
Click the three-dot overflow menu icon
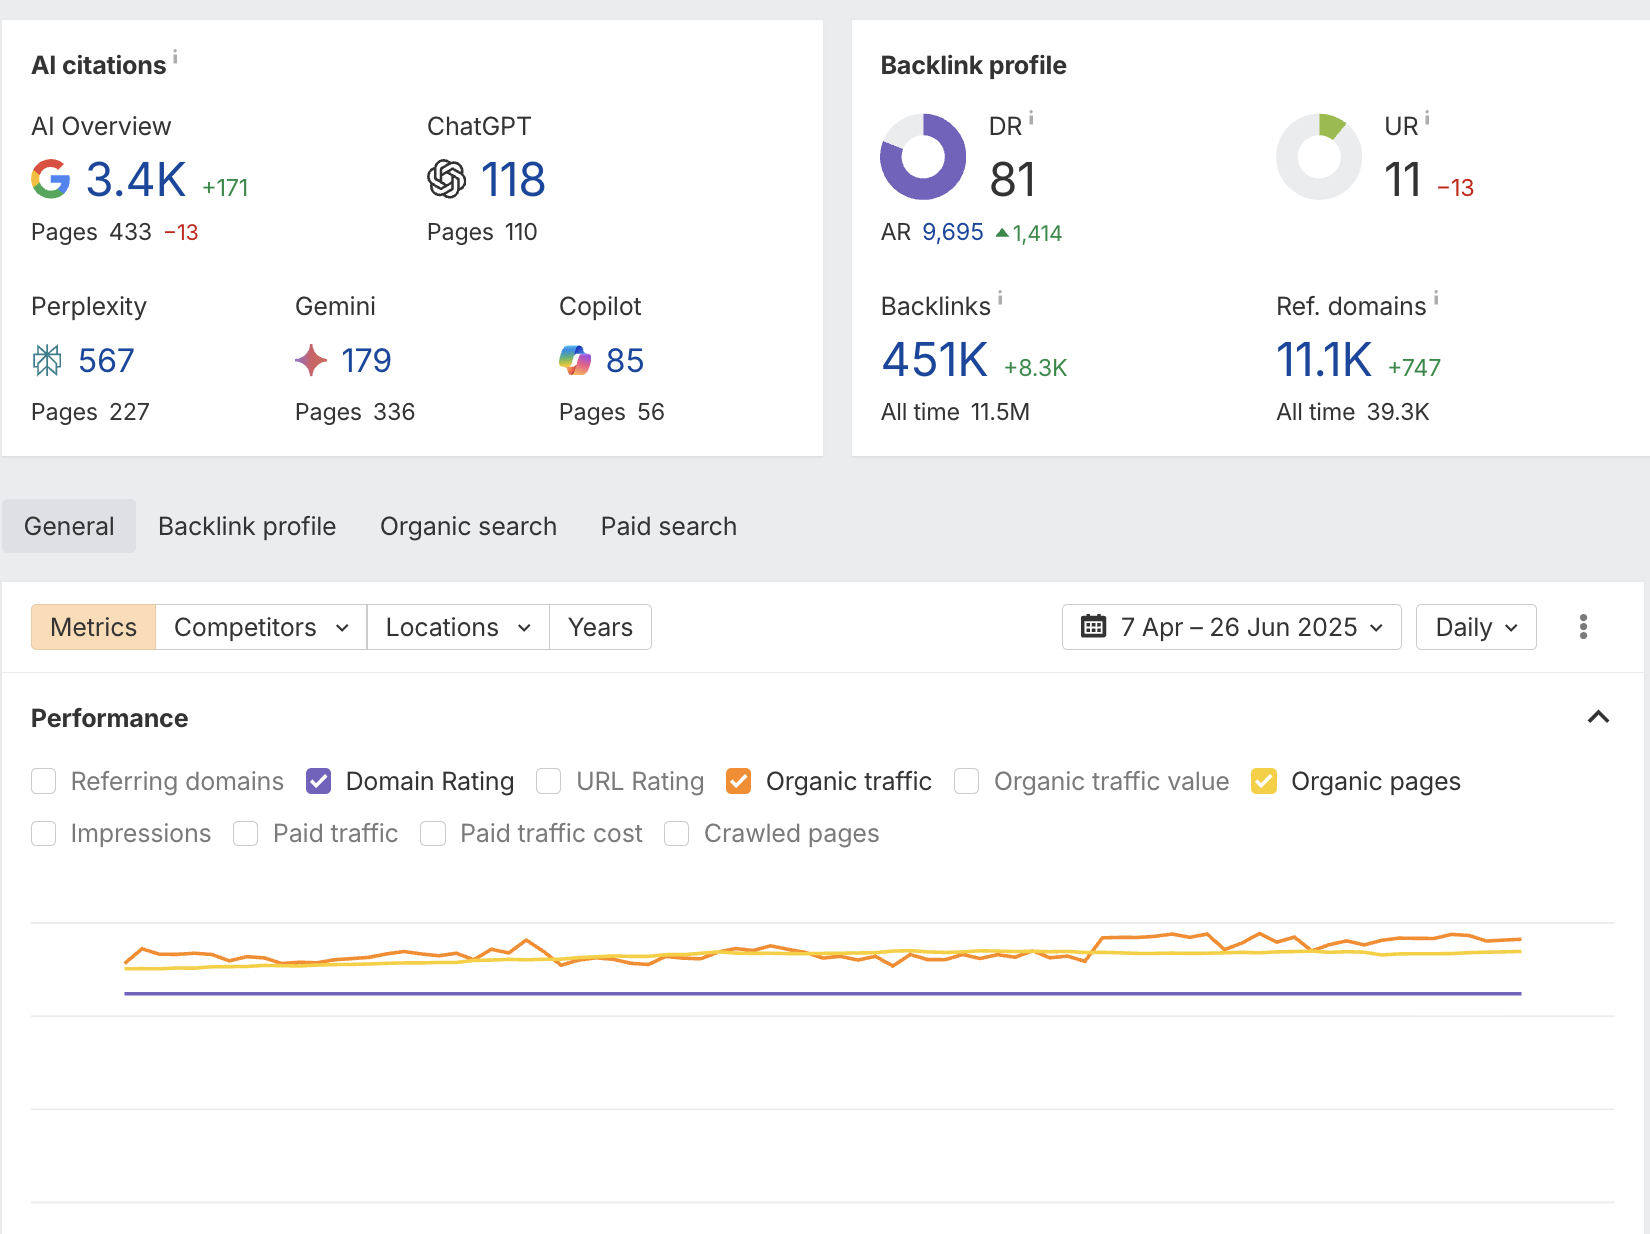(1583, 627)
